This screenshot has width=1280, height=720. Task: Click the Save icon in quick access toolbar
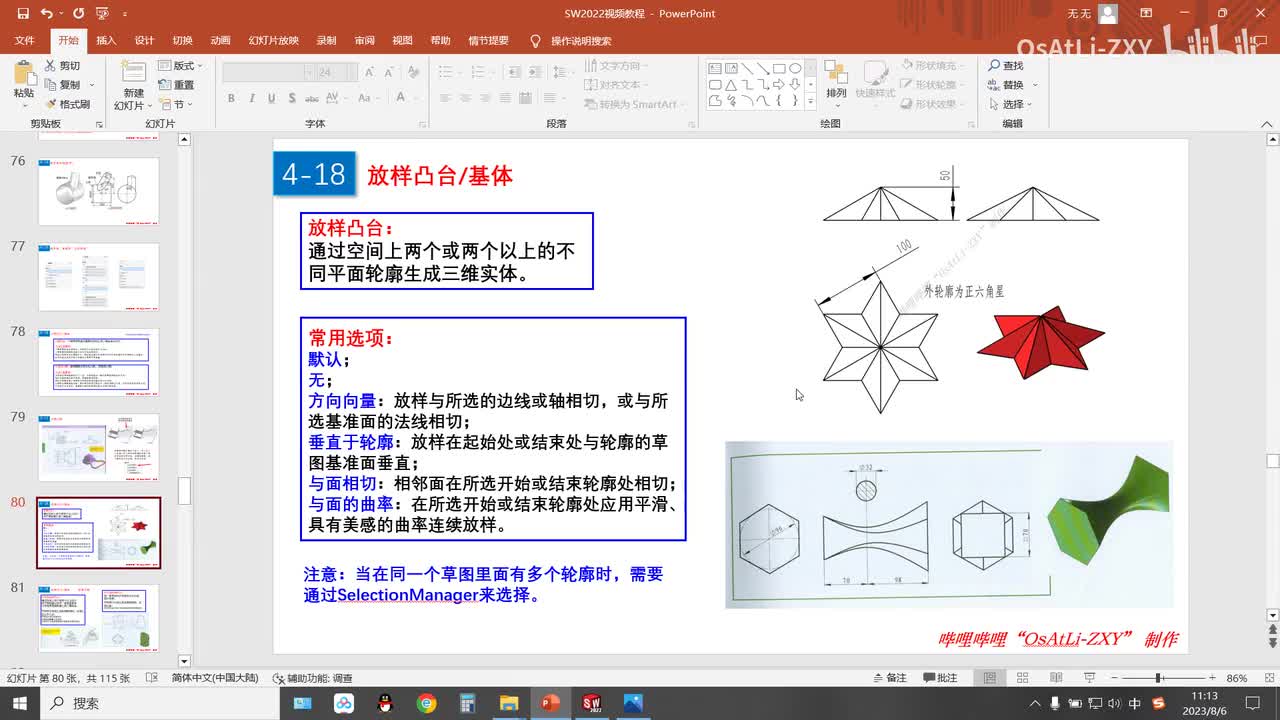pos(22,14)
